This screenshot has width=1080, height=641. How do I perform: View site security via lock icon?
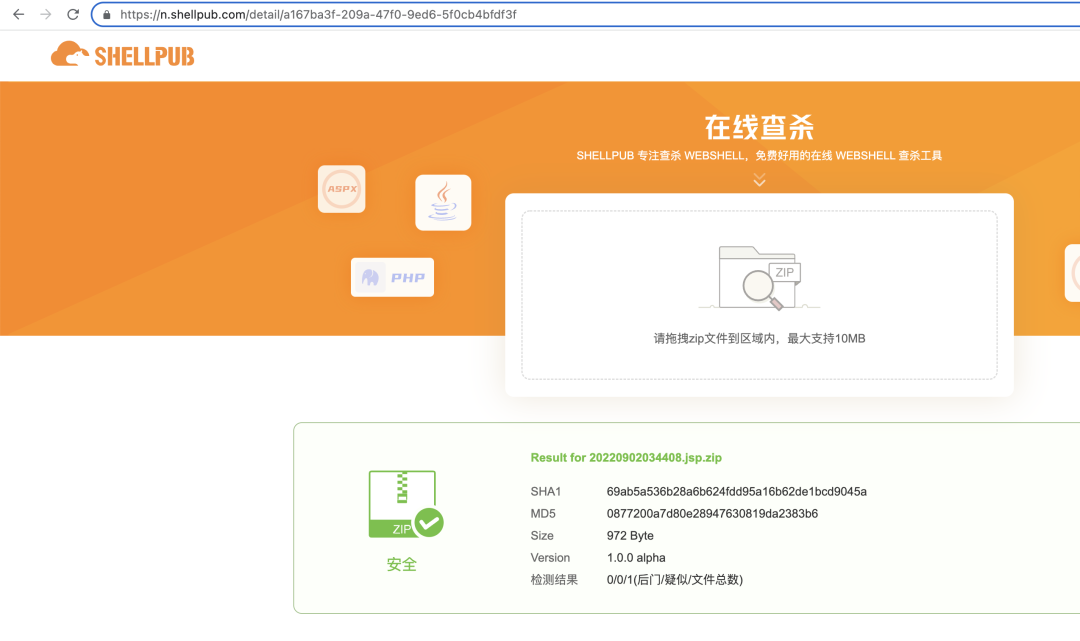107,14
